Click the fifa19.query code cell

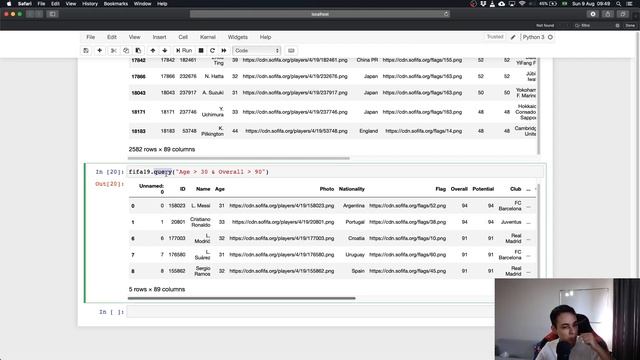[x=336, y=172]
